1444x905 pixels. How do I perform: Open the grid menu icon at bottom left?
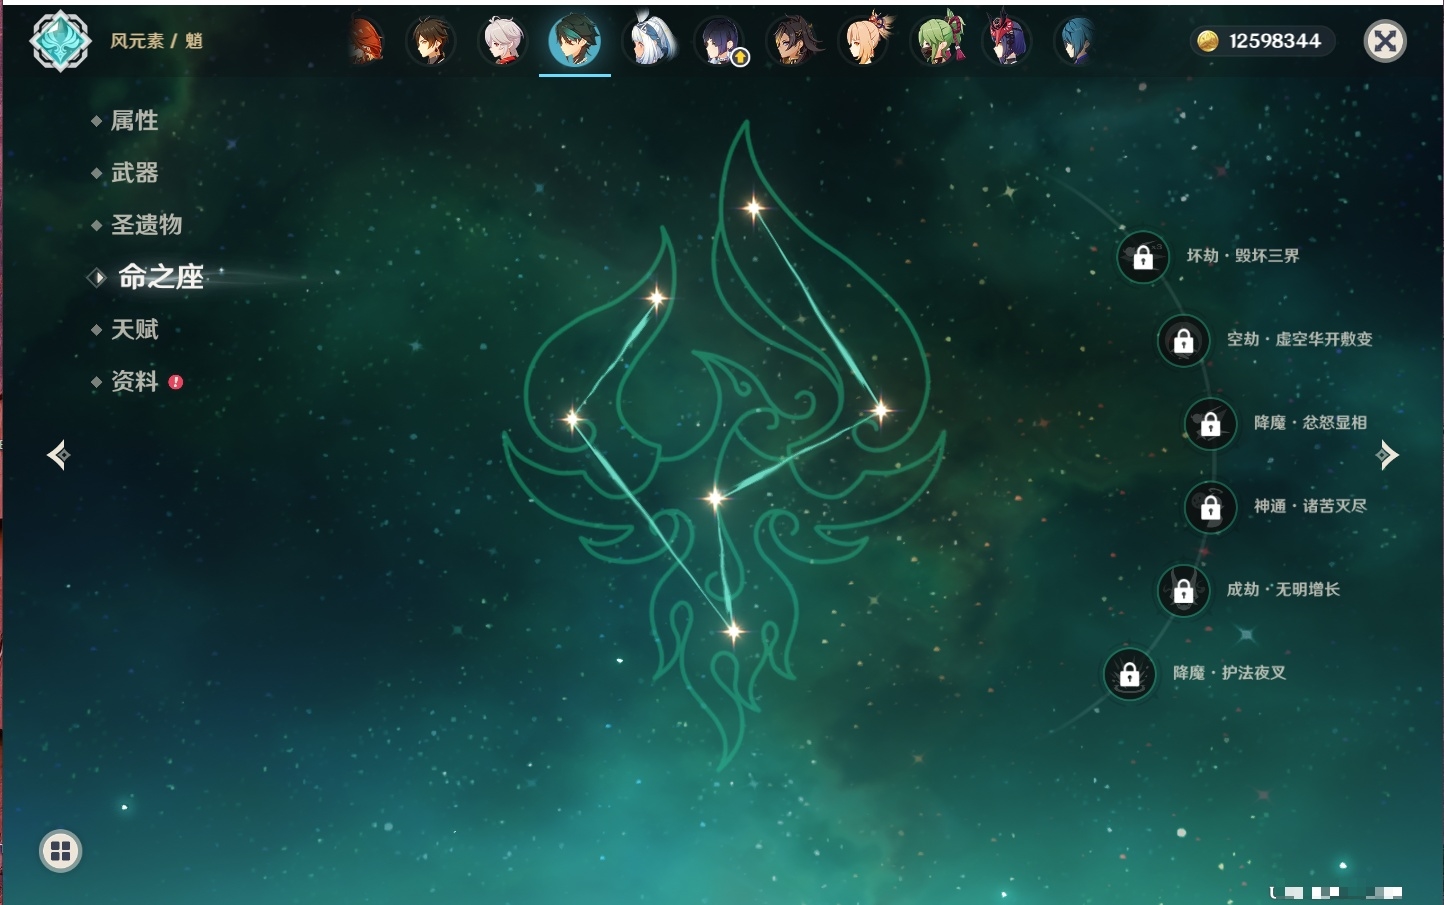[60, 851]
